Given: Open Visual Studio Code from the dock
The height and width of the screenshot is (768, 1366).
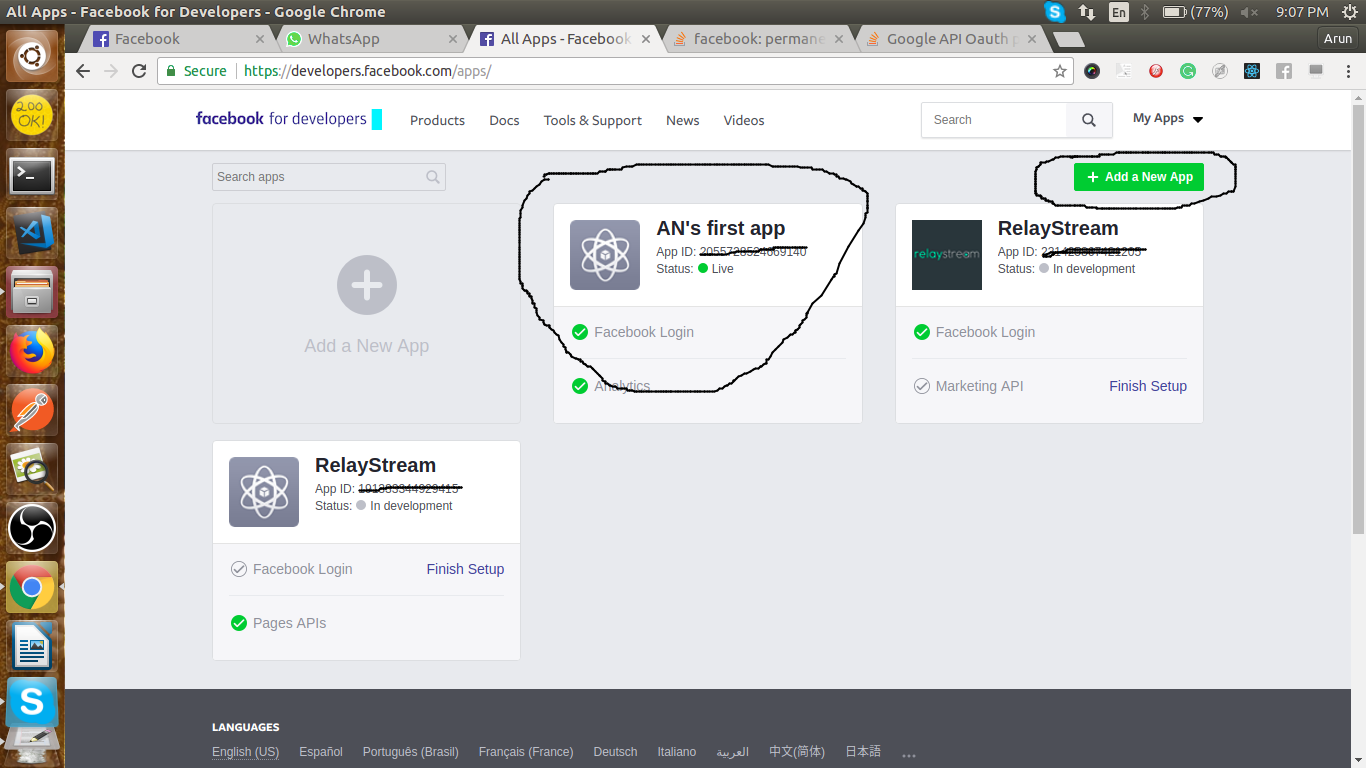Looking at the screenshot, I should click(x=32, y=233).
